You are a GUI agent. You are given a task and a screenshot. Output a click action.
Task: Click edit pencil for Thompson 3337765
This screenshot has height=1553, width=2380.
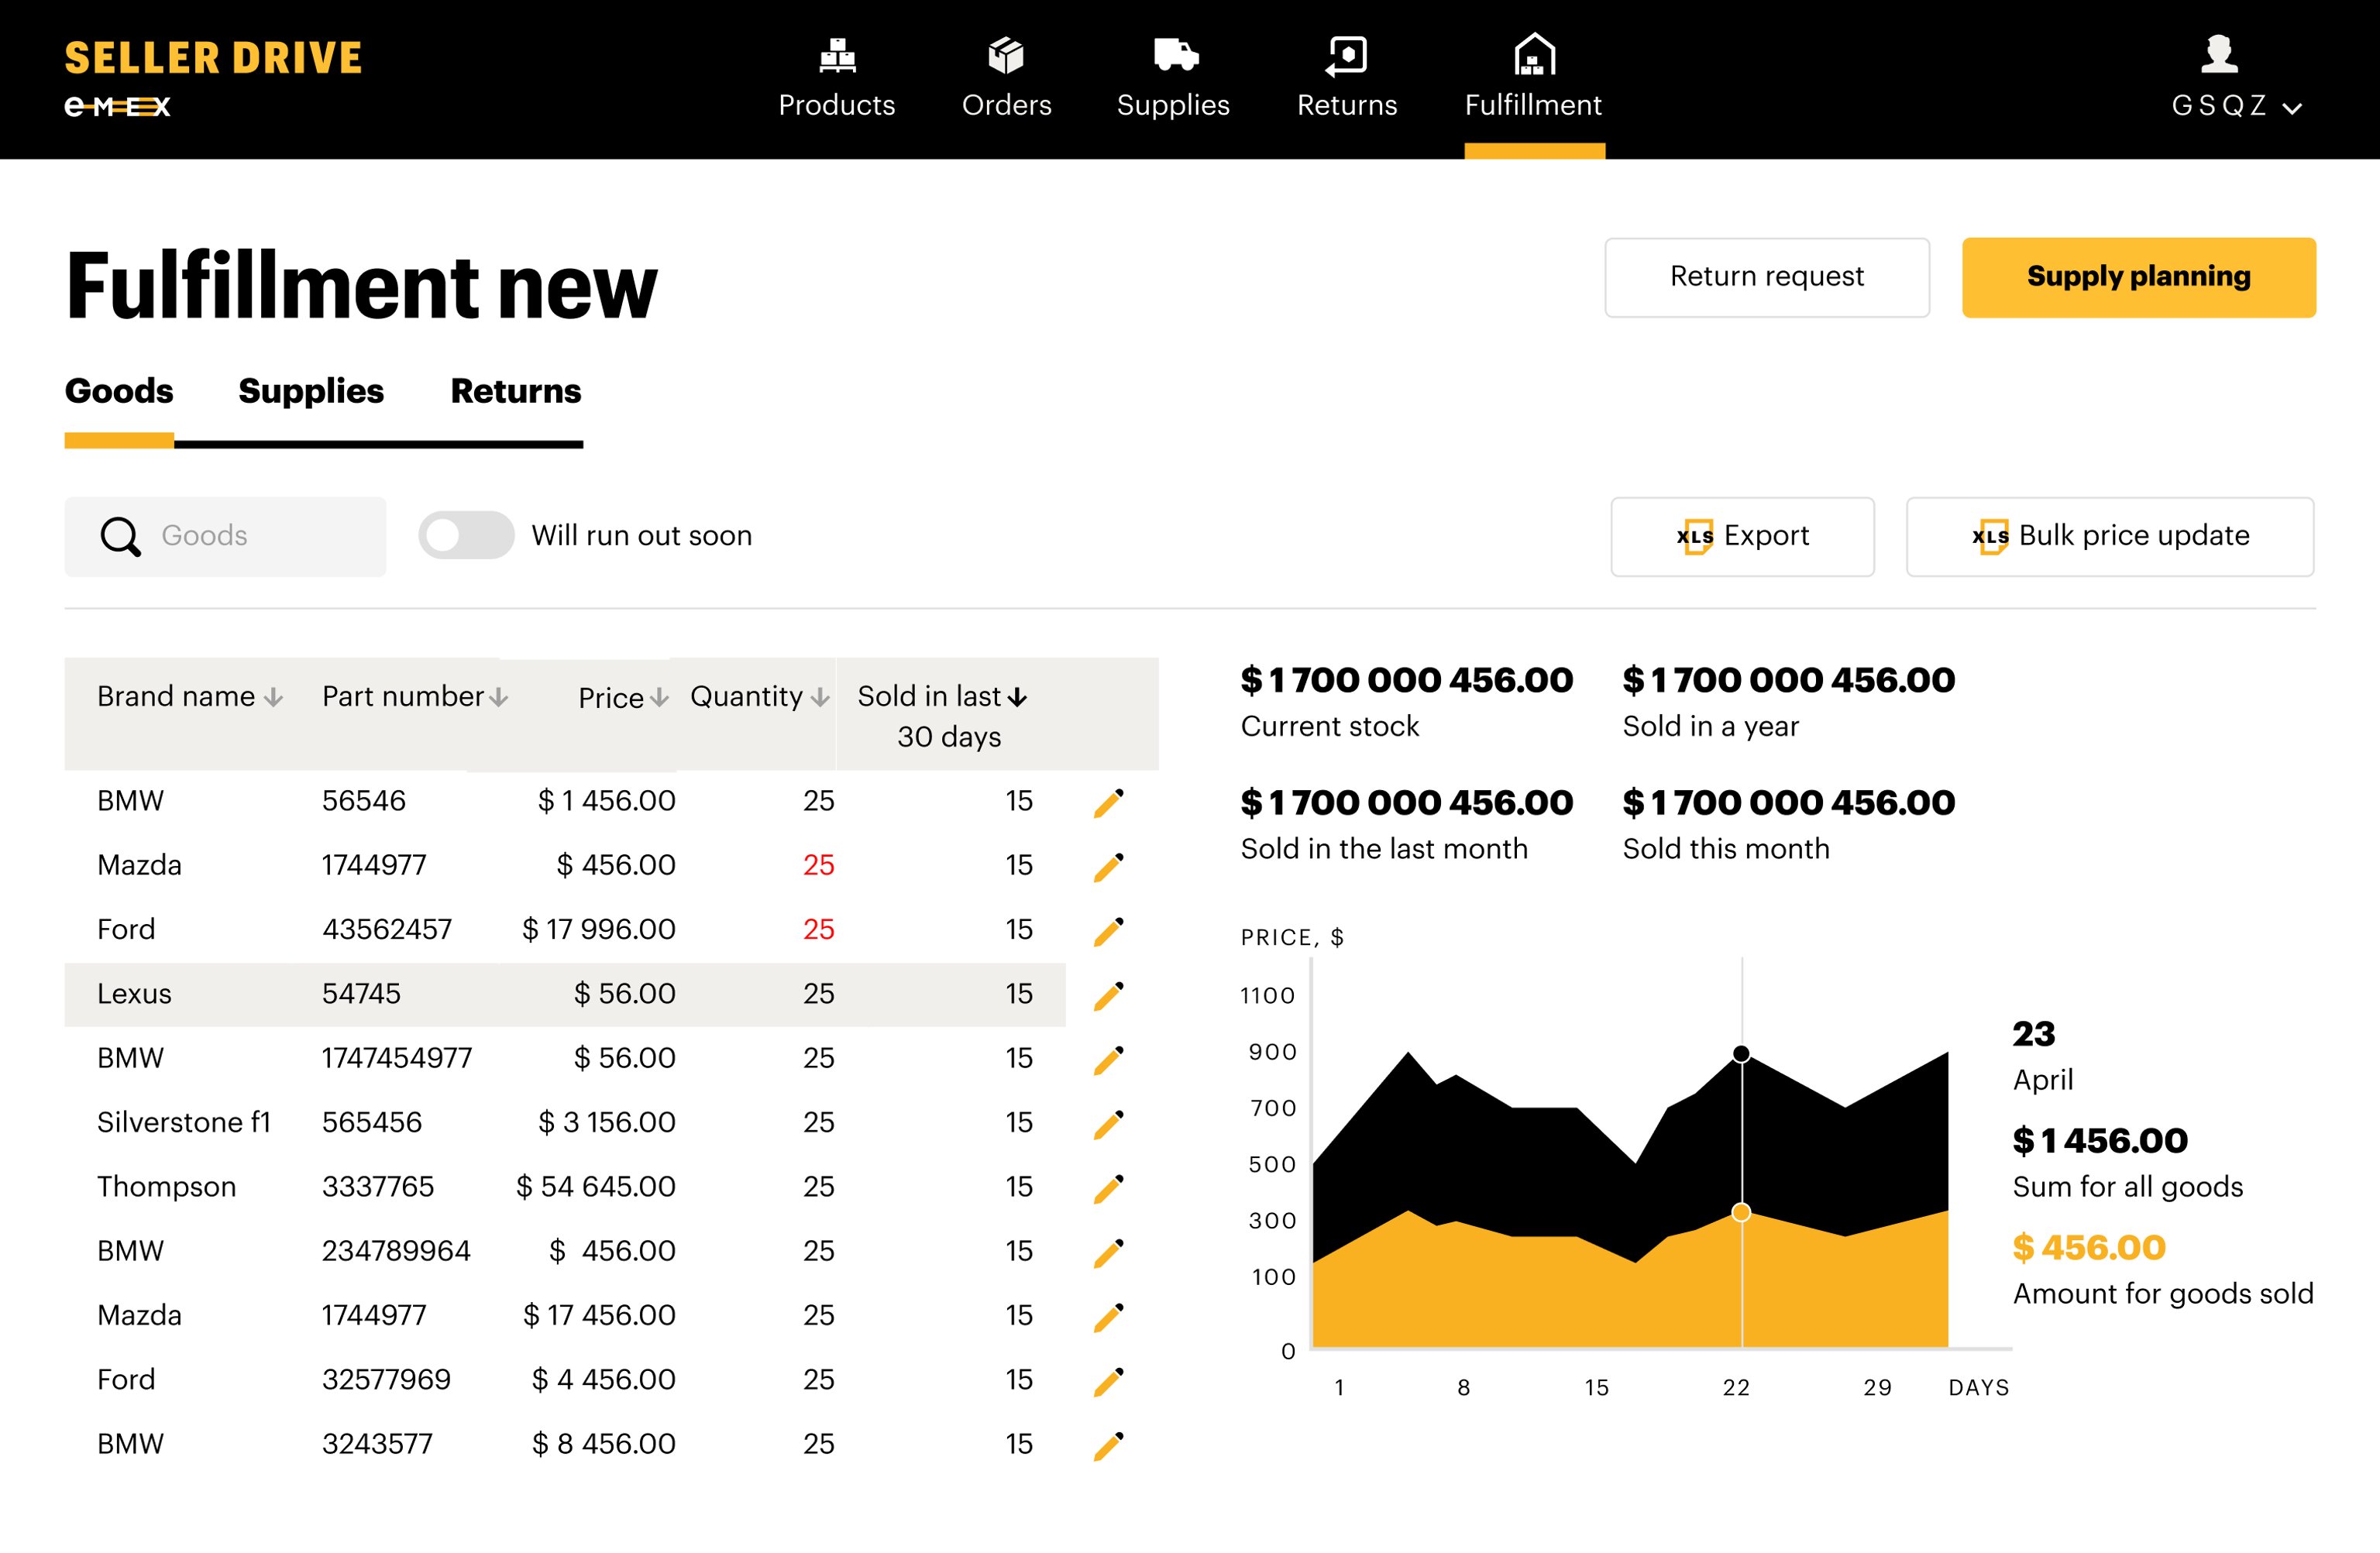(1108, 1188)
